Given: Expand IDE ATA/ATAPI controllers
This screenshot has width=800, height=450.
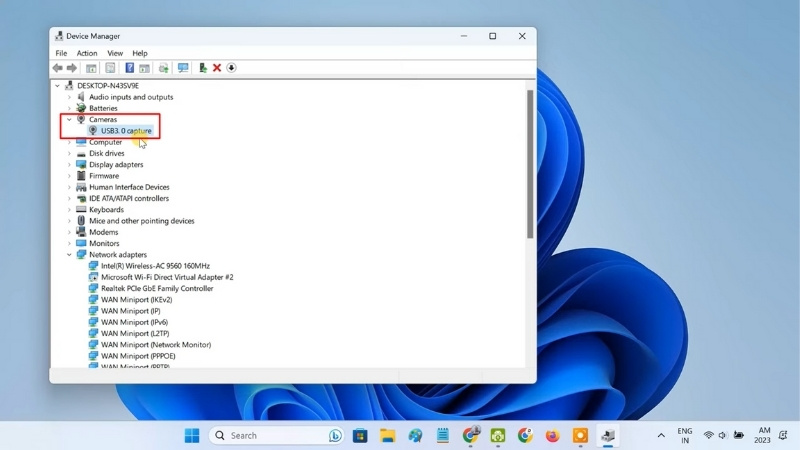Looking at the screenshot, I should [69, 198].
